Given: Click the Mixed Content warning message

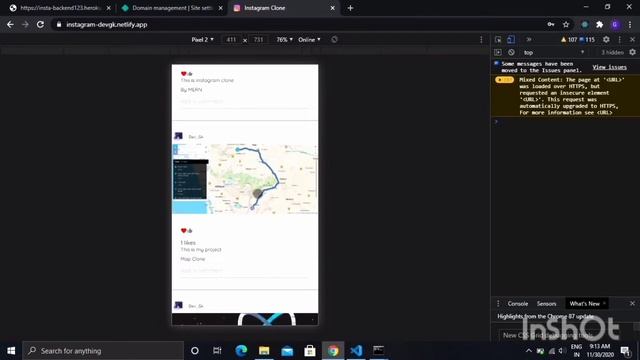Looking at the screenshot, I should (565, 96).
